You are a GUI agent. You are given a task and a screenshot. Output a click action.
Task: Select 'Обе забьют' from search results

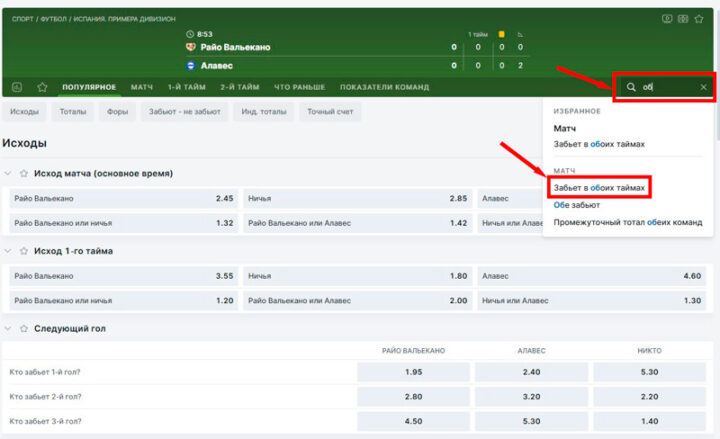click(577, 204)
